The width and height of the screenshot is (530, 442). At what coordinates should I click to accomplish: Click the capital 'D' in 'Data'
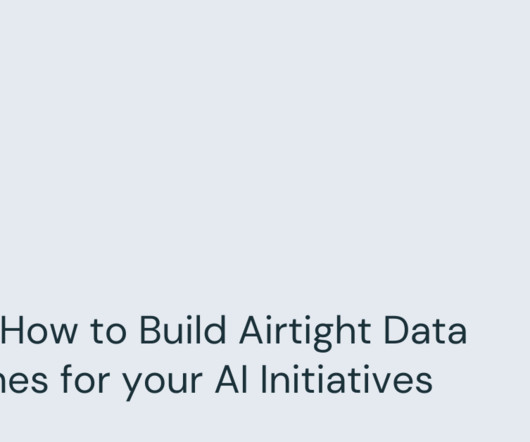point(396,330)
